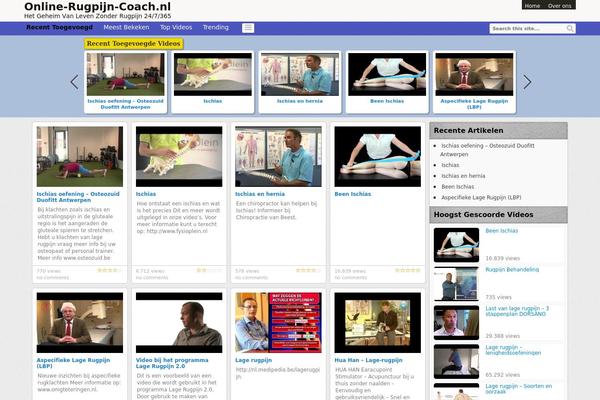
Task: Open carousel thumbnail for Ischias en hernia
Action: pos(300,74)
